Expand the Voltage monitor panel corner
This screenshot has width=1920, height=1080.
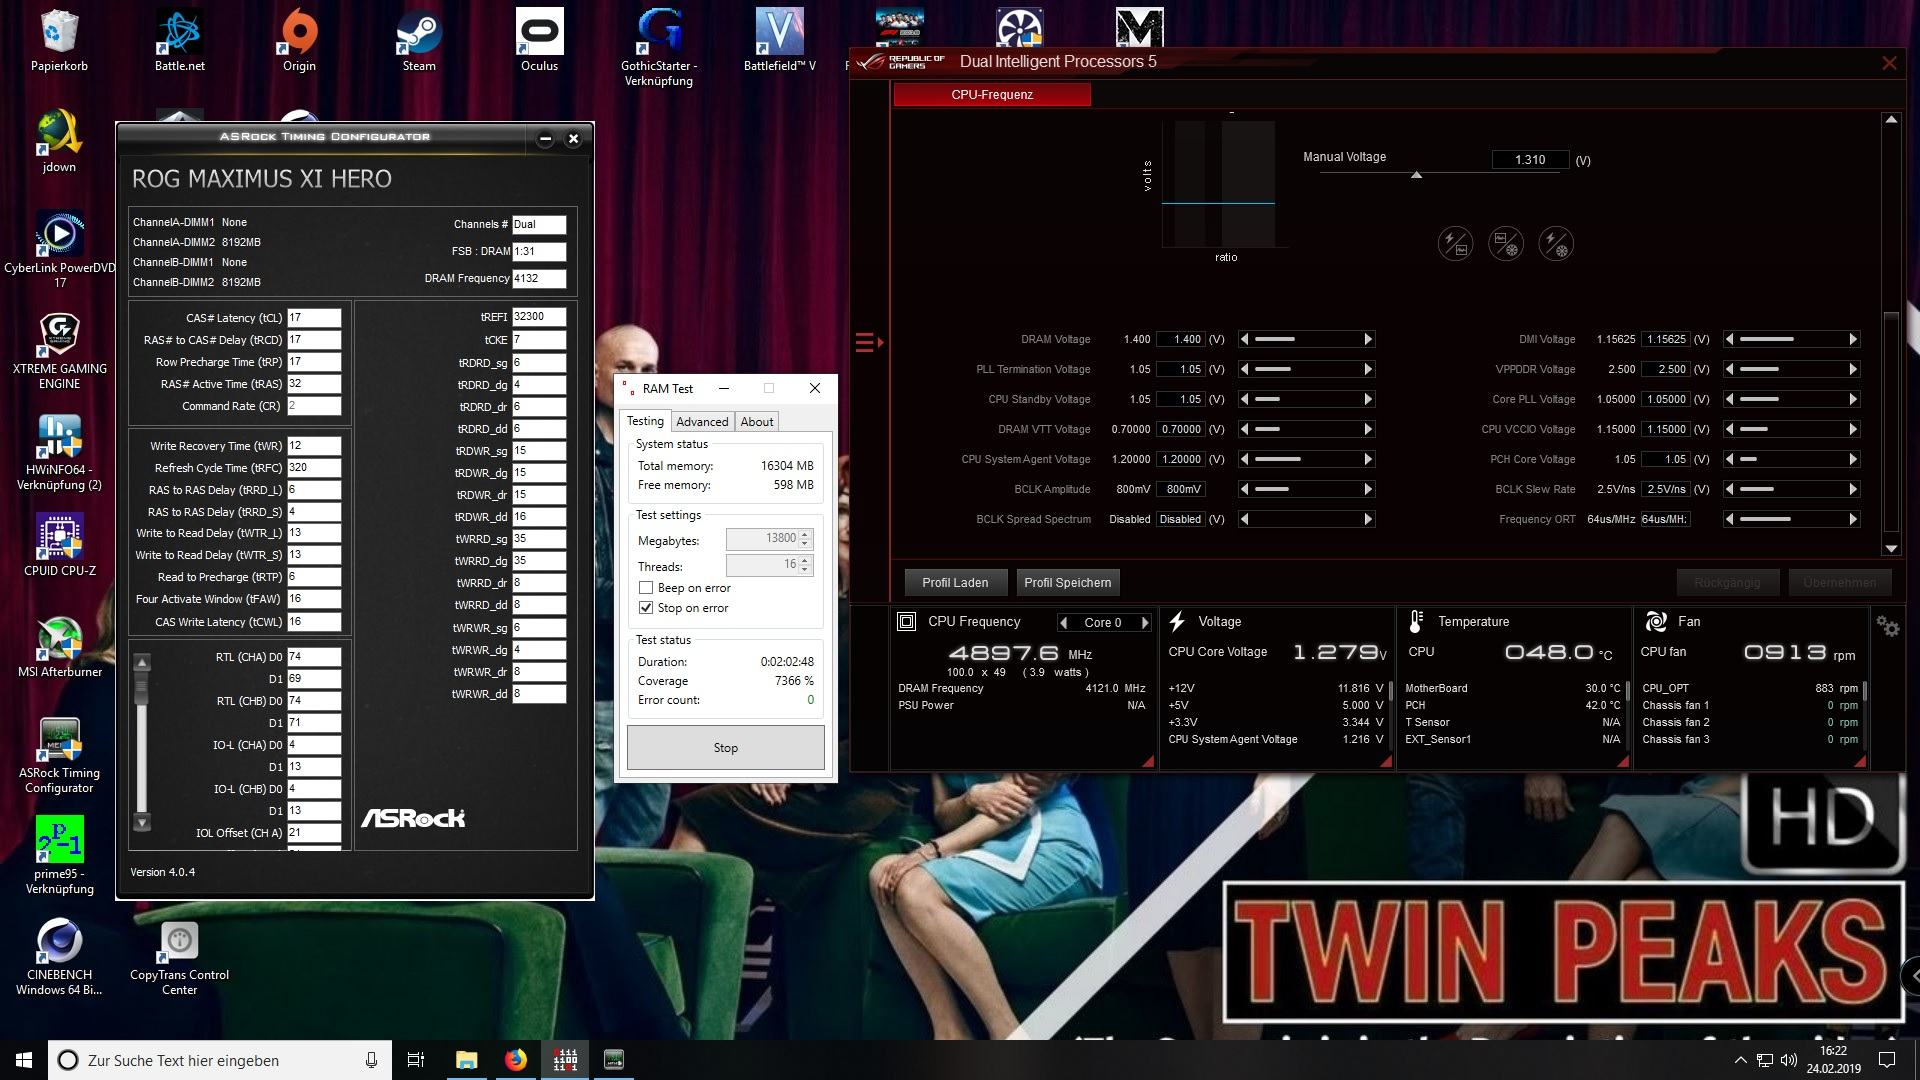pos(1386,762)
